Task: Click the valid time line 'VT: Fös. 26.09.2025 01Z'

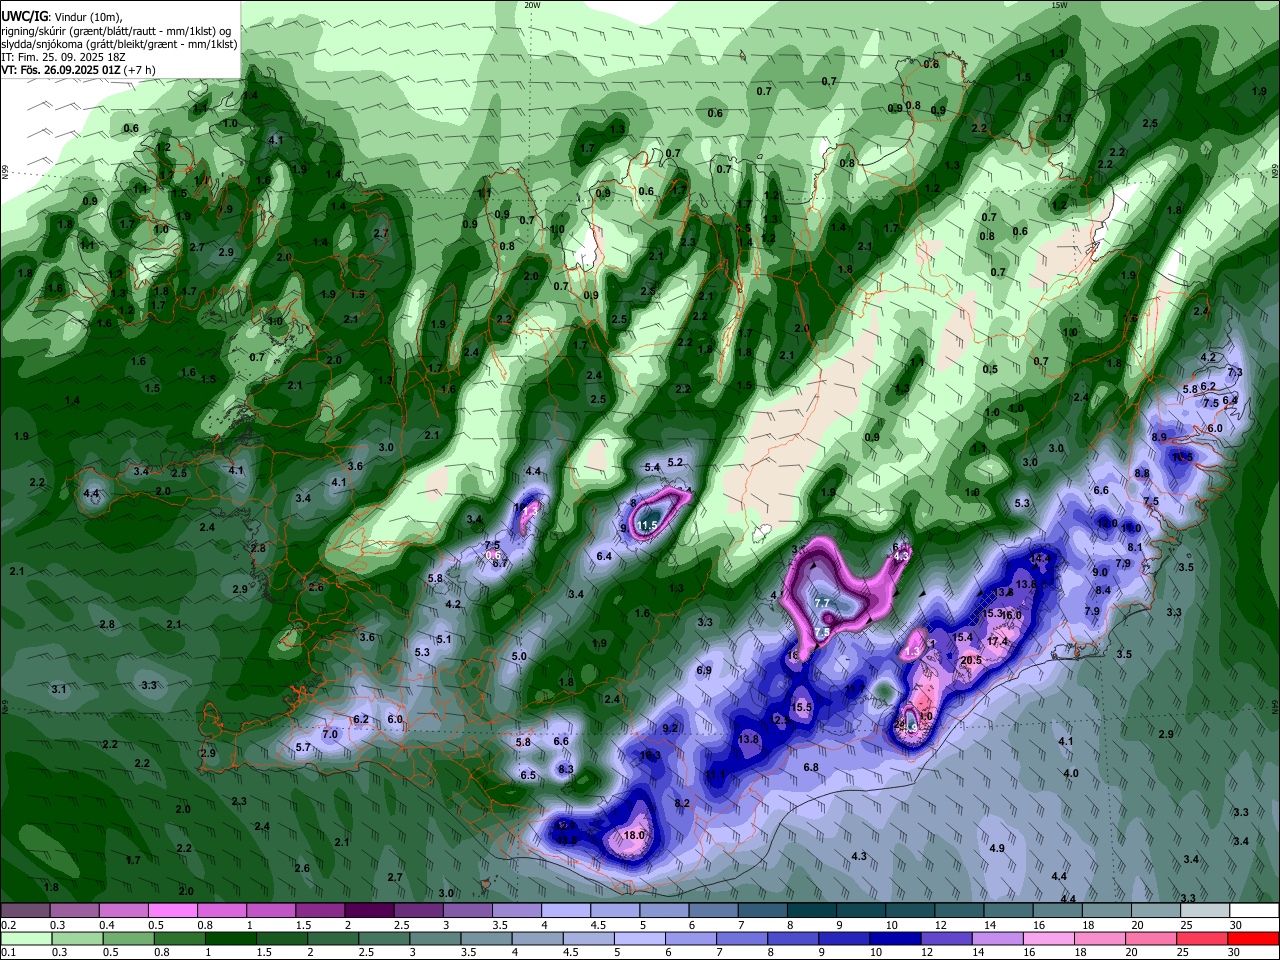Action: tap(62, 70)
